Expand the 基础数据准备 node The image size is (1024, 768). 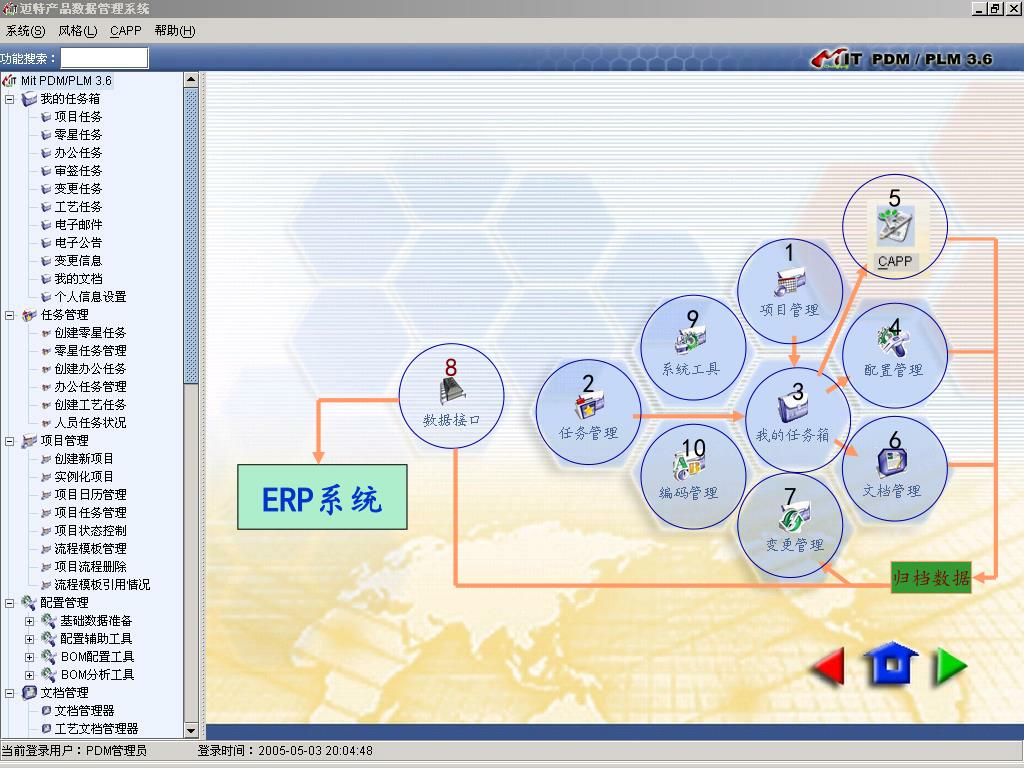point(29,621)
